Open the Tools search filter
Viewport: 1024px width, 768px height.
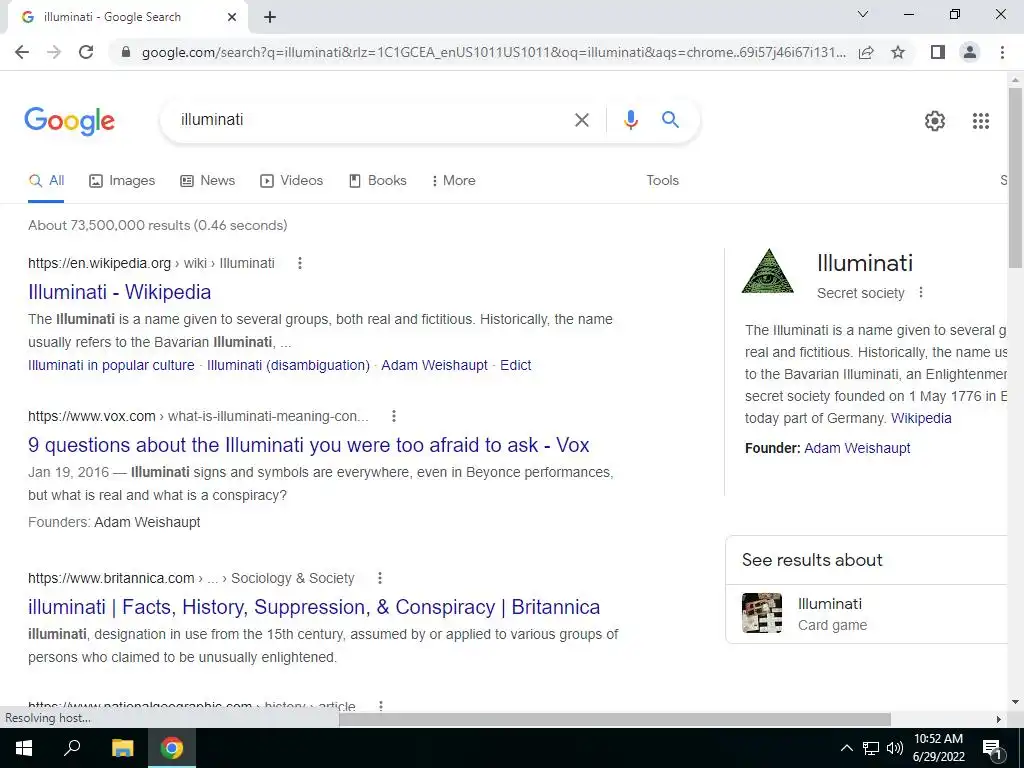662,181
